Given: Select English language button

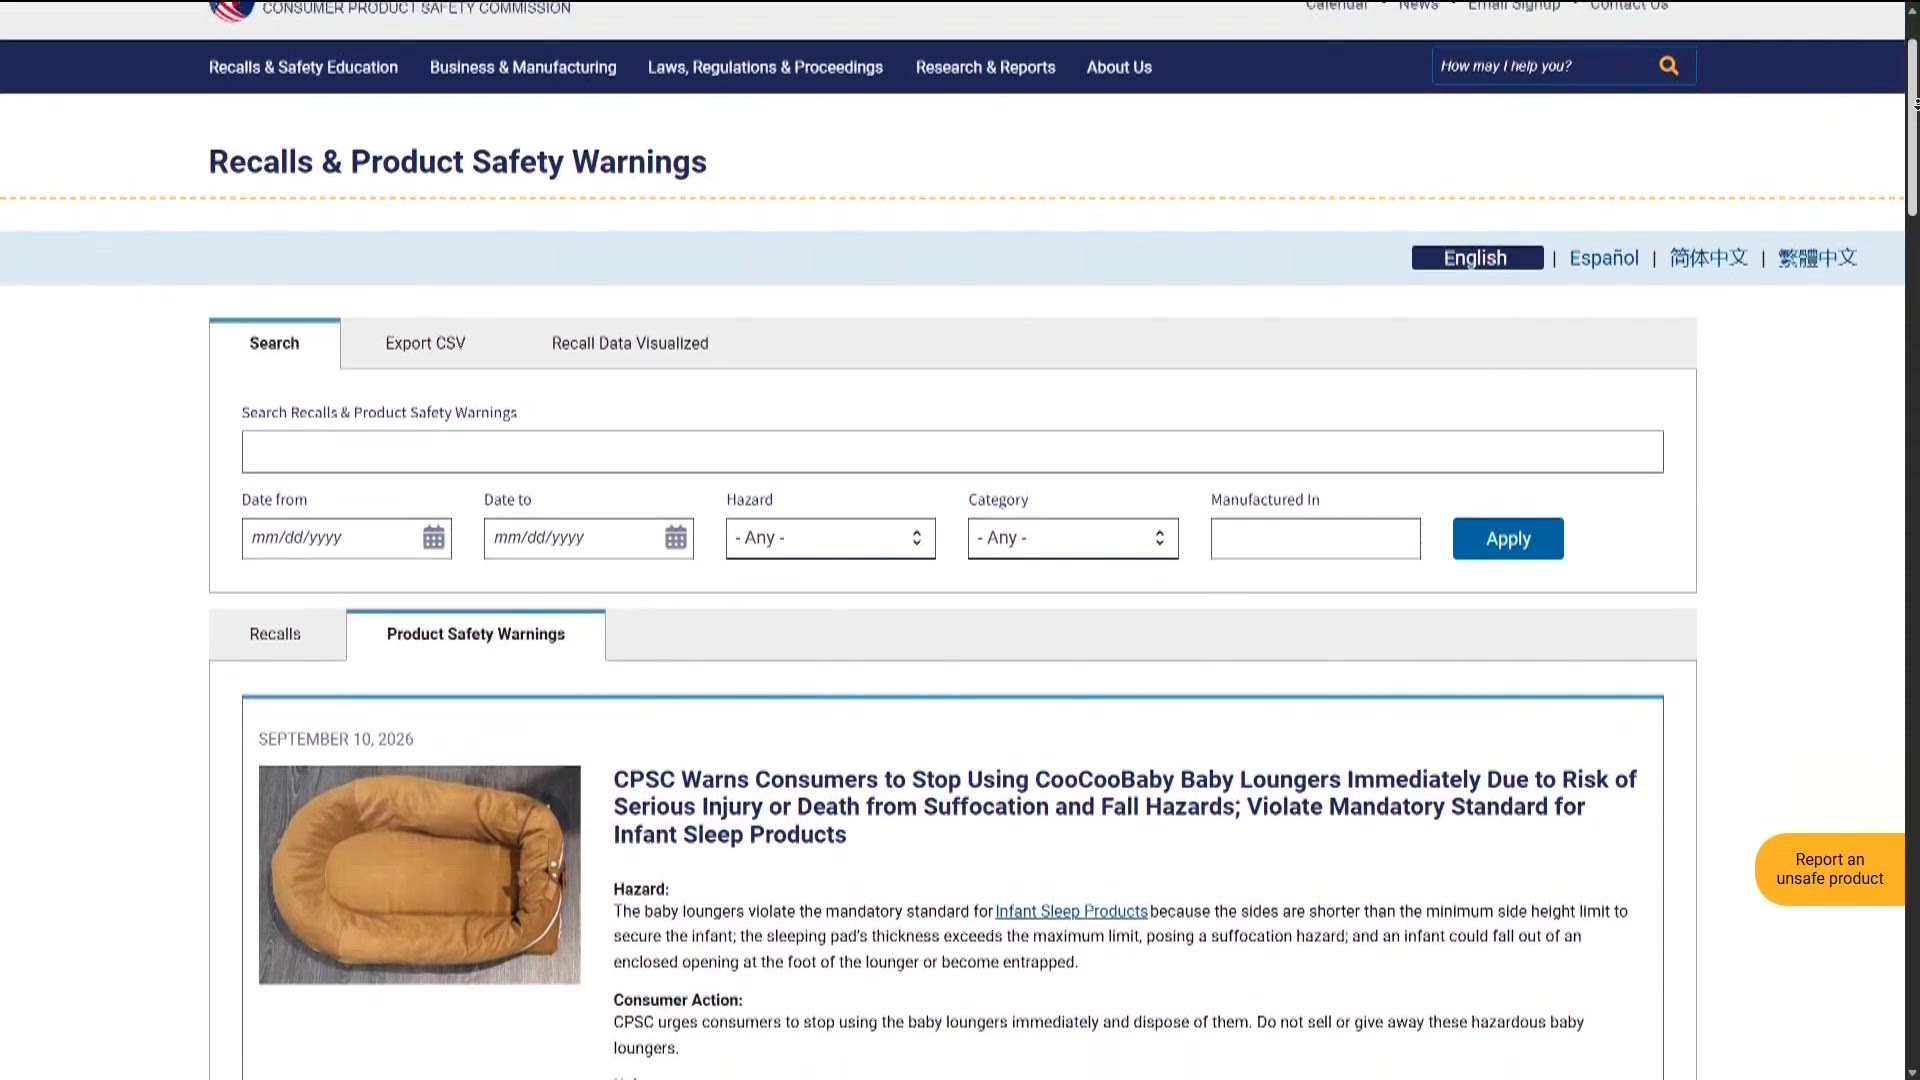Looking at the screenshot, I should (1477, 258).
